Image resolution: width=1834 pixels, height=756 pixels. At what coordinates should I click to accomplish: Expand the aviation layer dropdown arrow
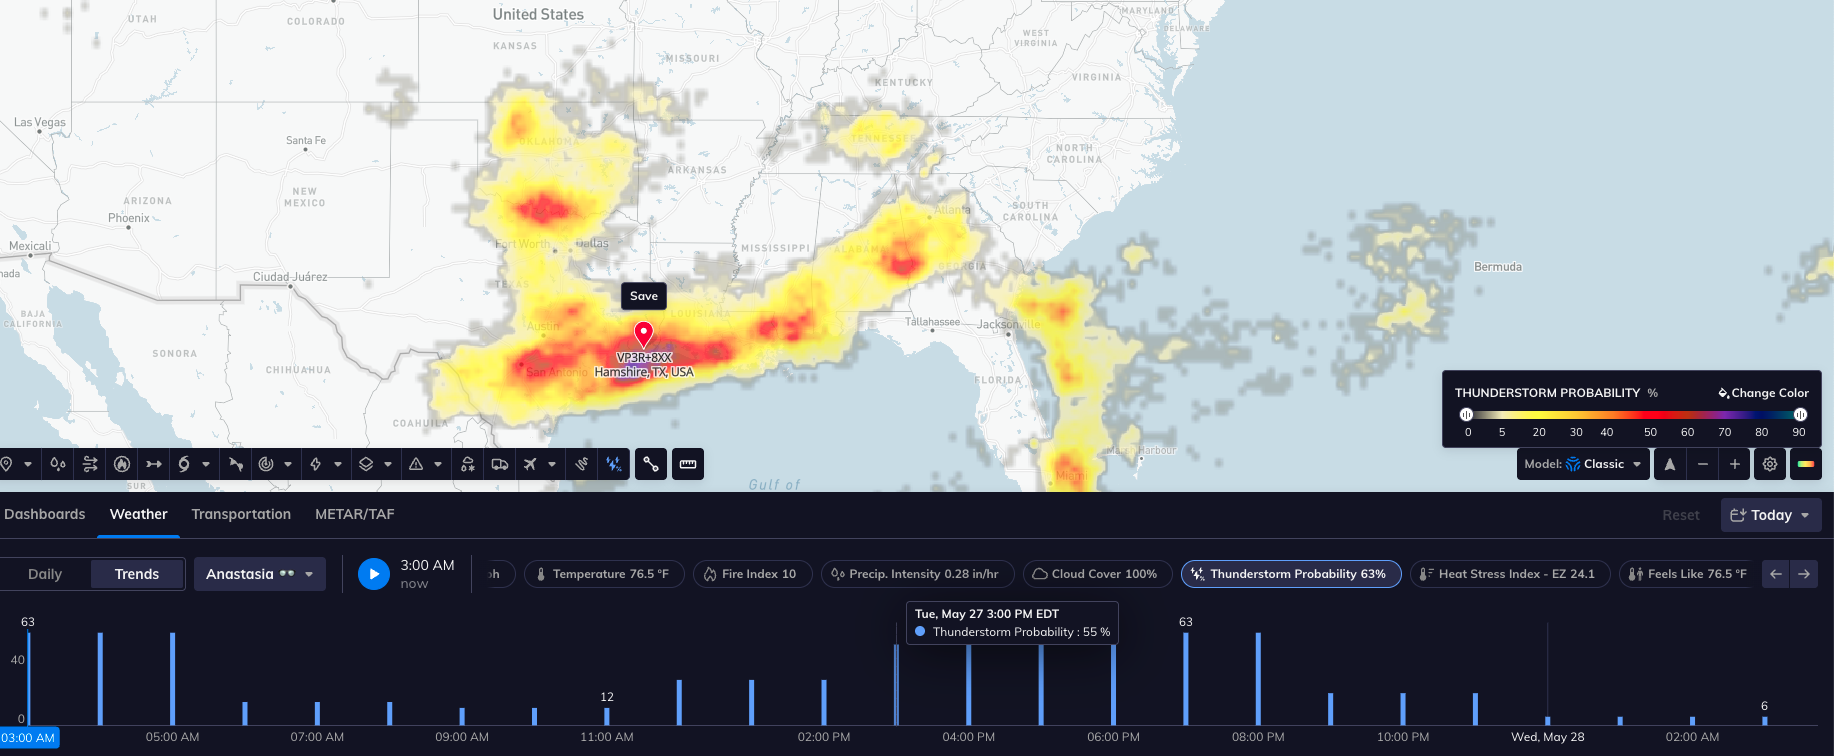pos(552,464)
